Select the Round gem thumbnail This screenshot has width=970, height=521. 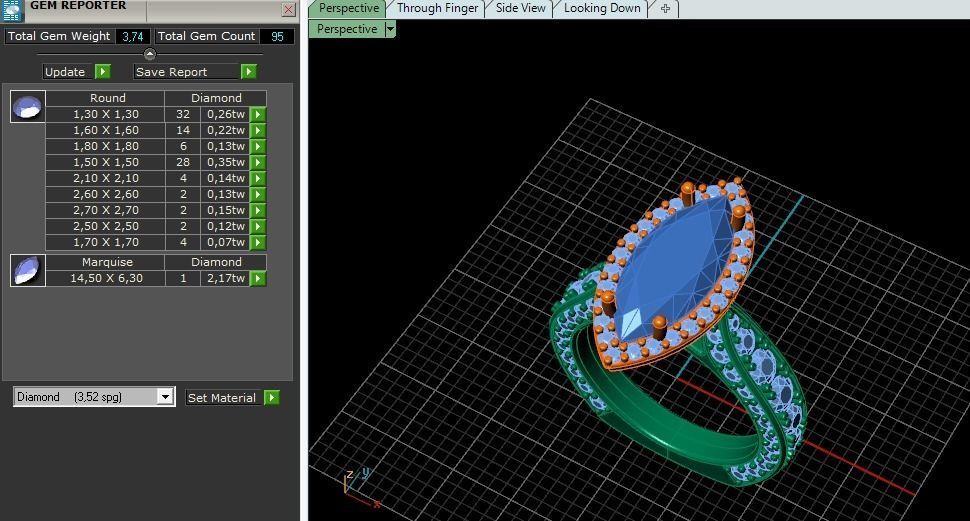click(27, 106)
